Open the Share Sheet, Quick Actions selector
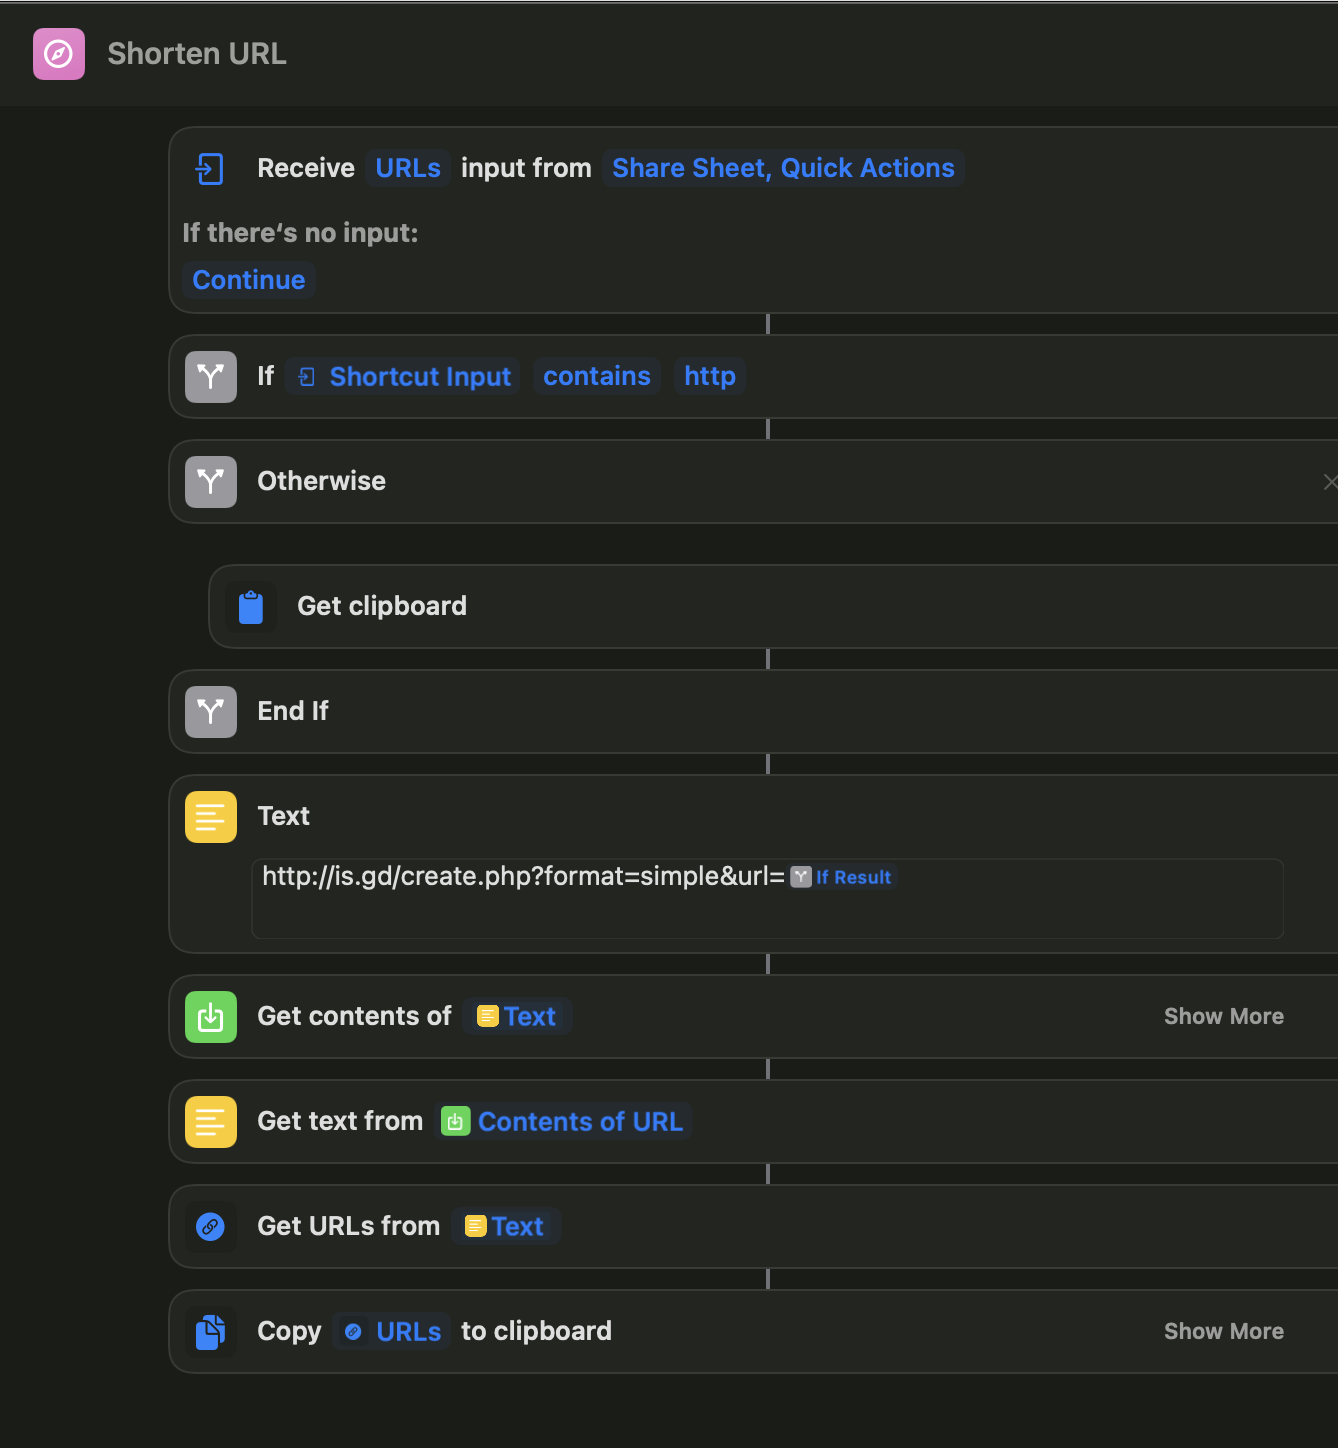 point(783,168)
